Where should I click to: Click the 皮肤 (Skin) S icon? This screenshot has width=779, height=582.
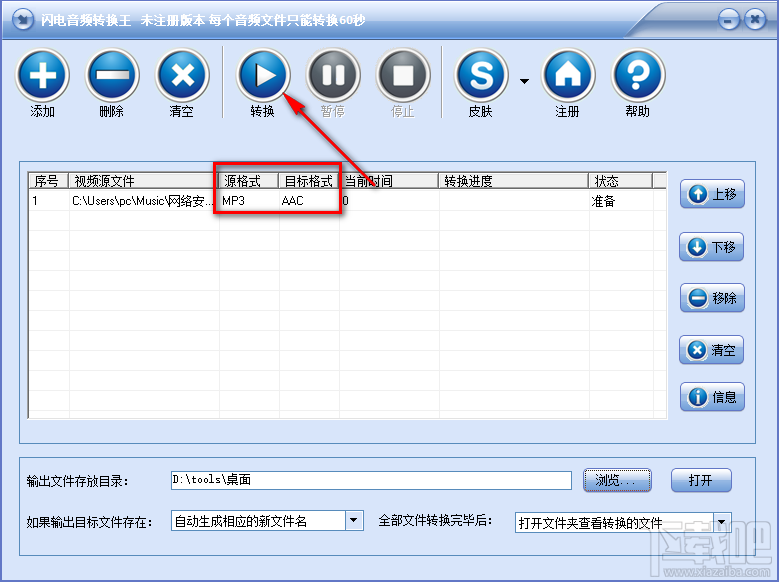tap(481, 75)
